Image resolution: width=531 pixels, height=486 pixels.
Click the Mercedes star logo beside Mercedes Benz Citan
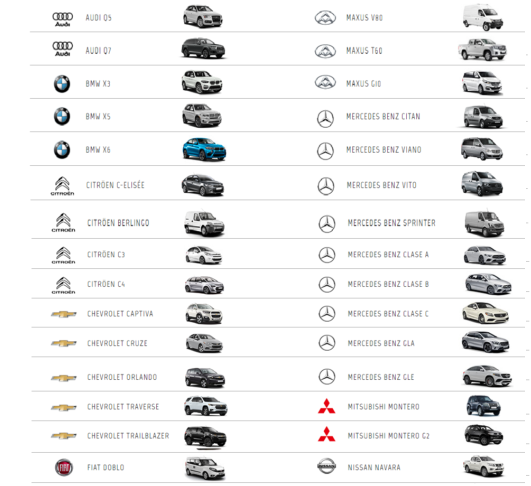coord(325,119)
